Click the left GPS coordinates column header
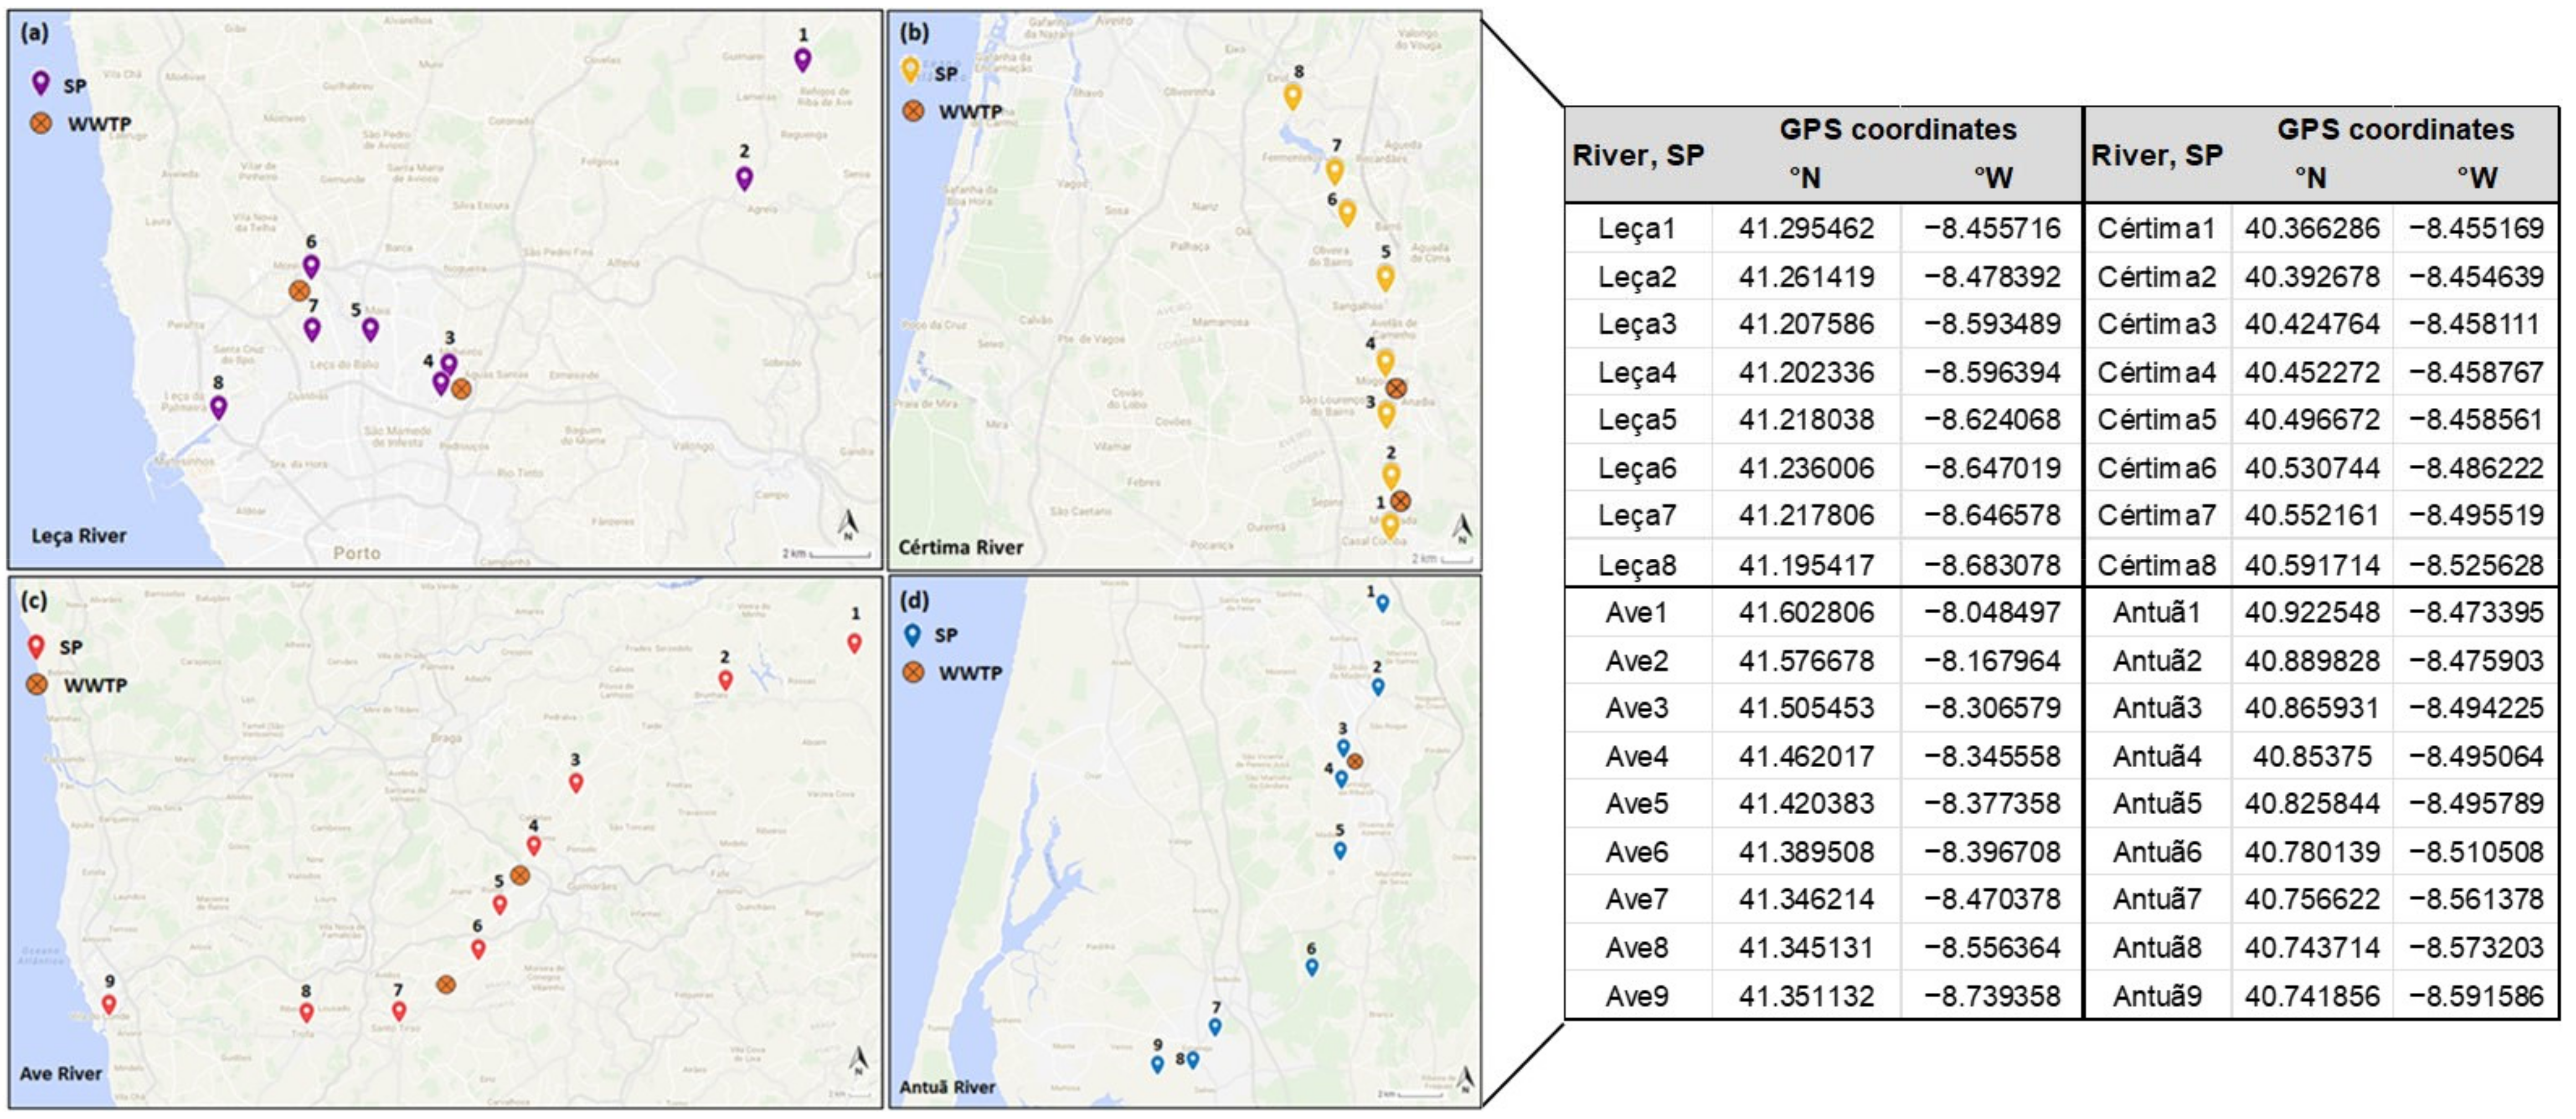Image resolution: width=2576 pixels, height=1119 pixels. (1897, 130)
